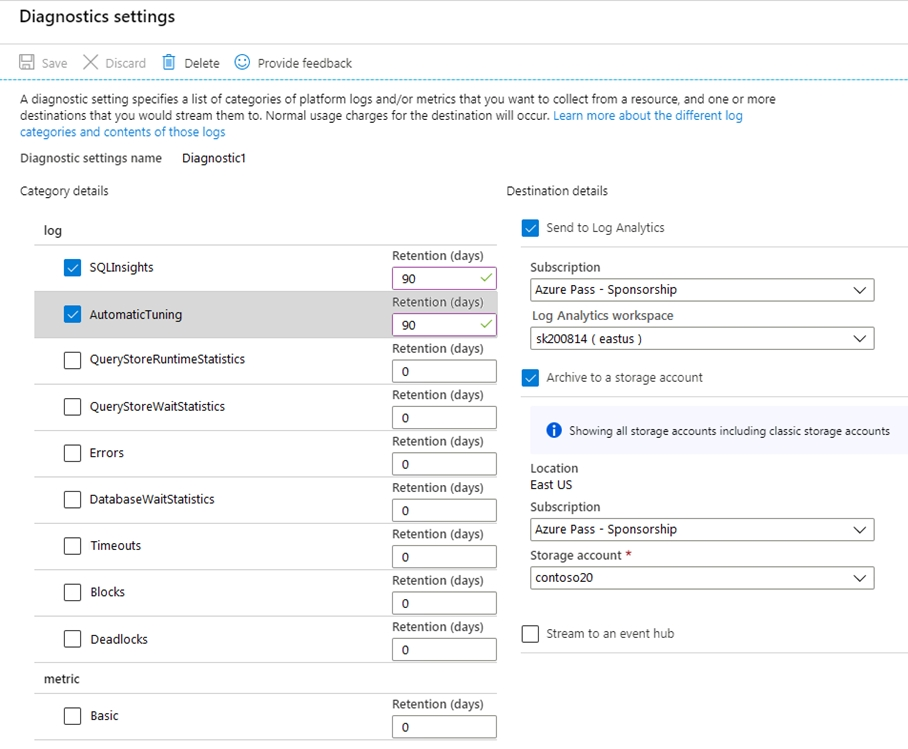Viewport: 908px width, 749px height.
Task: Expand the Storage account contoso20 dropdown
Action: coord(702,578)
